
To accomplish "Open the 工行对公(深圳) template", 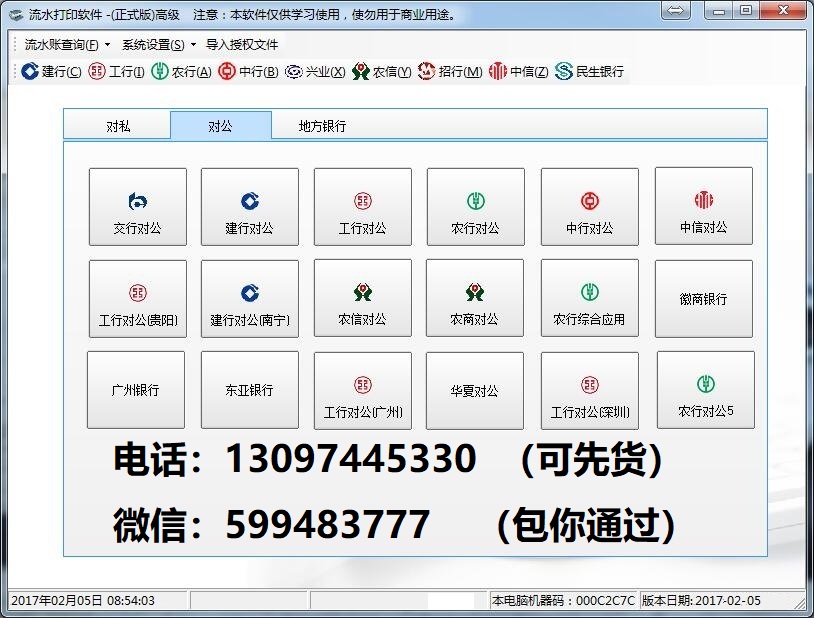I will click(590, 391).
